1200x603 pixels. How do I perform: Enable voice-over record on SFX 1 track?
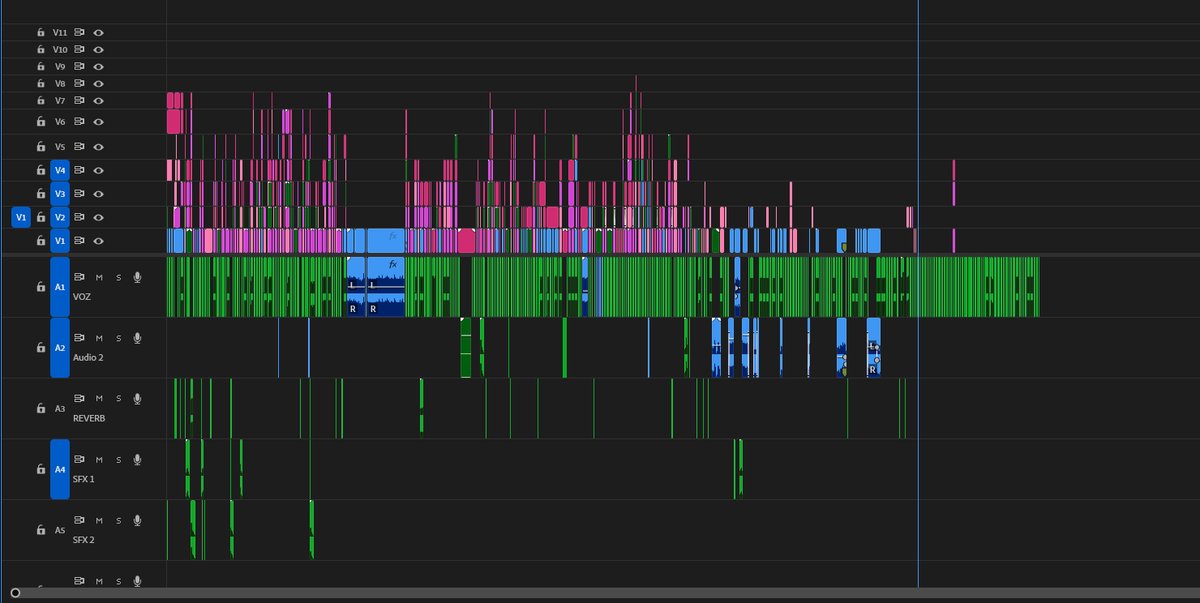click(138, 459)
